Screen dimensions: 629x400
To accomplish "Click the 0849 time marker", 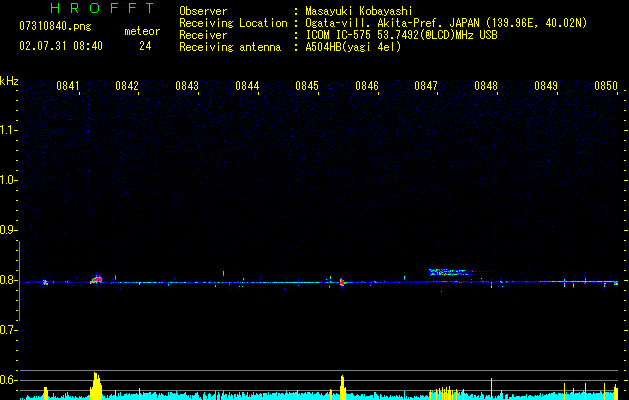I will point(546,86).
